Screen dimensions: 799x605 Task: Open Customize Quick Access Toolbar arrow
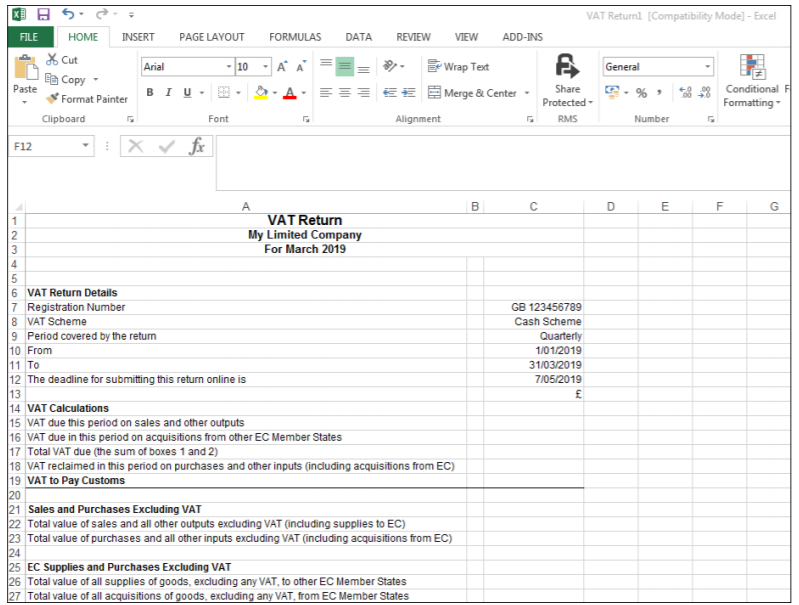(x=131, y=15)
